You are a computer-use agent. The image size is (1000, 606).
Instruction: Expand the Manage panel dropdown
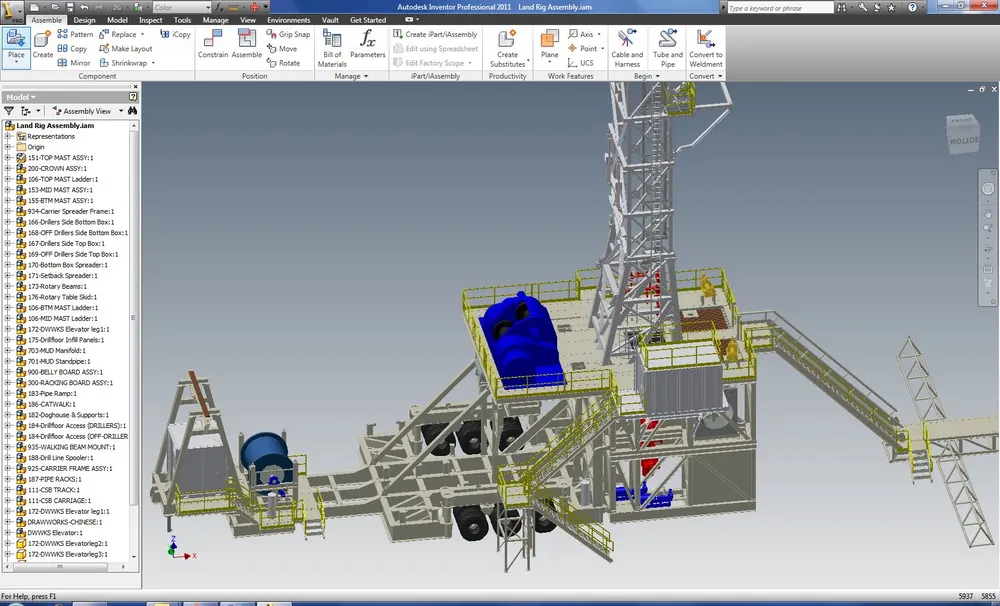[x=366, y=76]
